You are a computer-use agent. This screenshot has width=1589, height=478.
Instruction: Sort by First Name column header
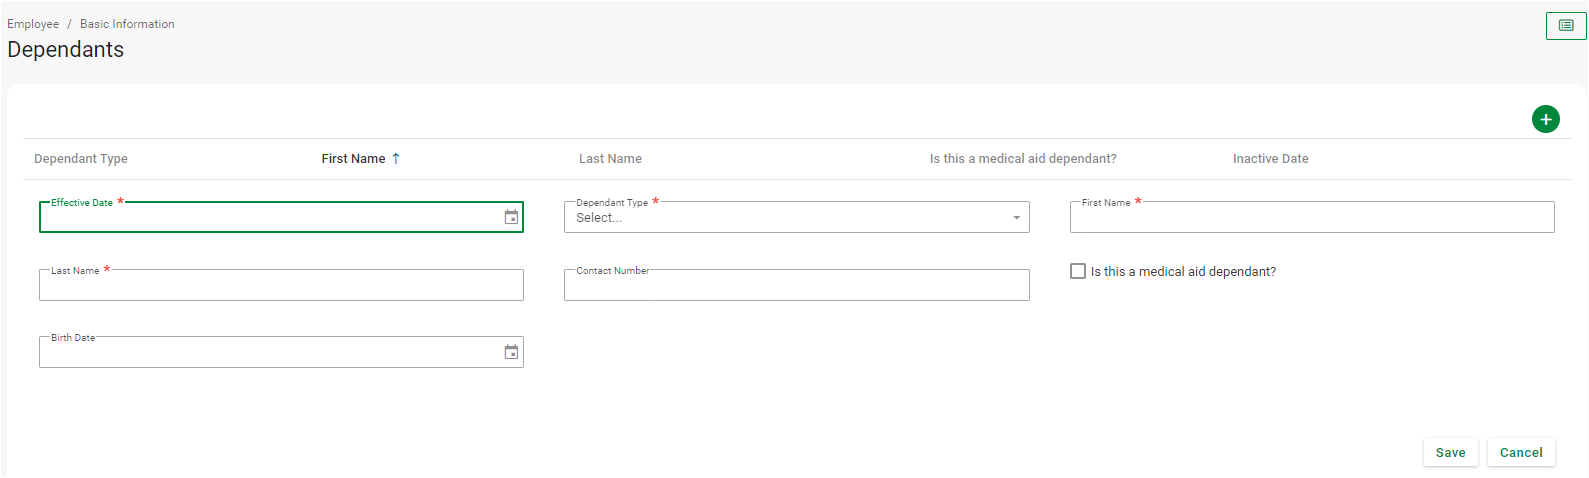coord(353,159)
